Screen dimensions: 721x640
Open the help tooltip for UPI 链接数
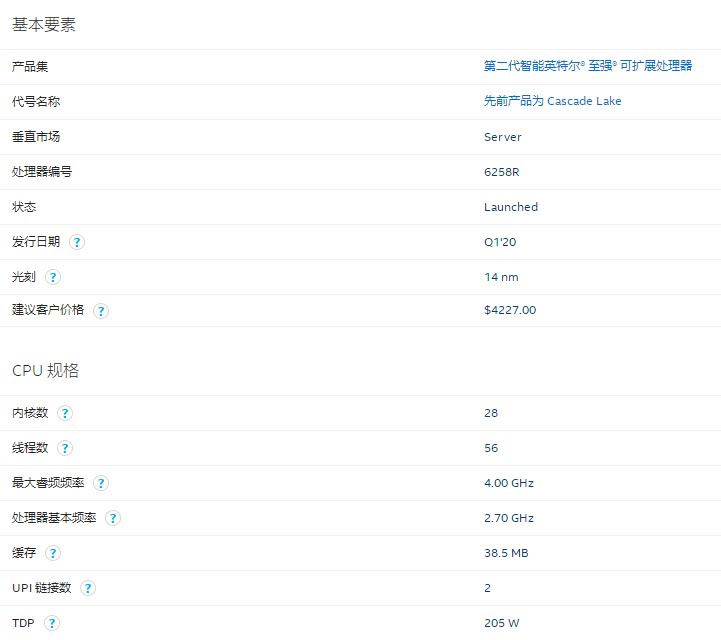pos(88,588)
